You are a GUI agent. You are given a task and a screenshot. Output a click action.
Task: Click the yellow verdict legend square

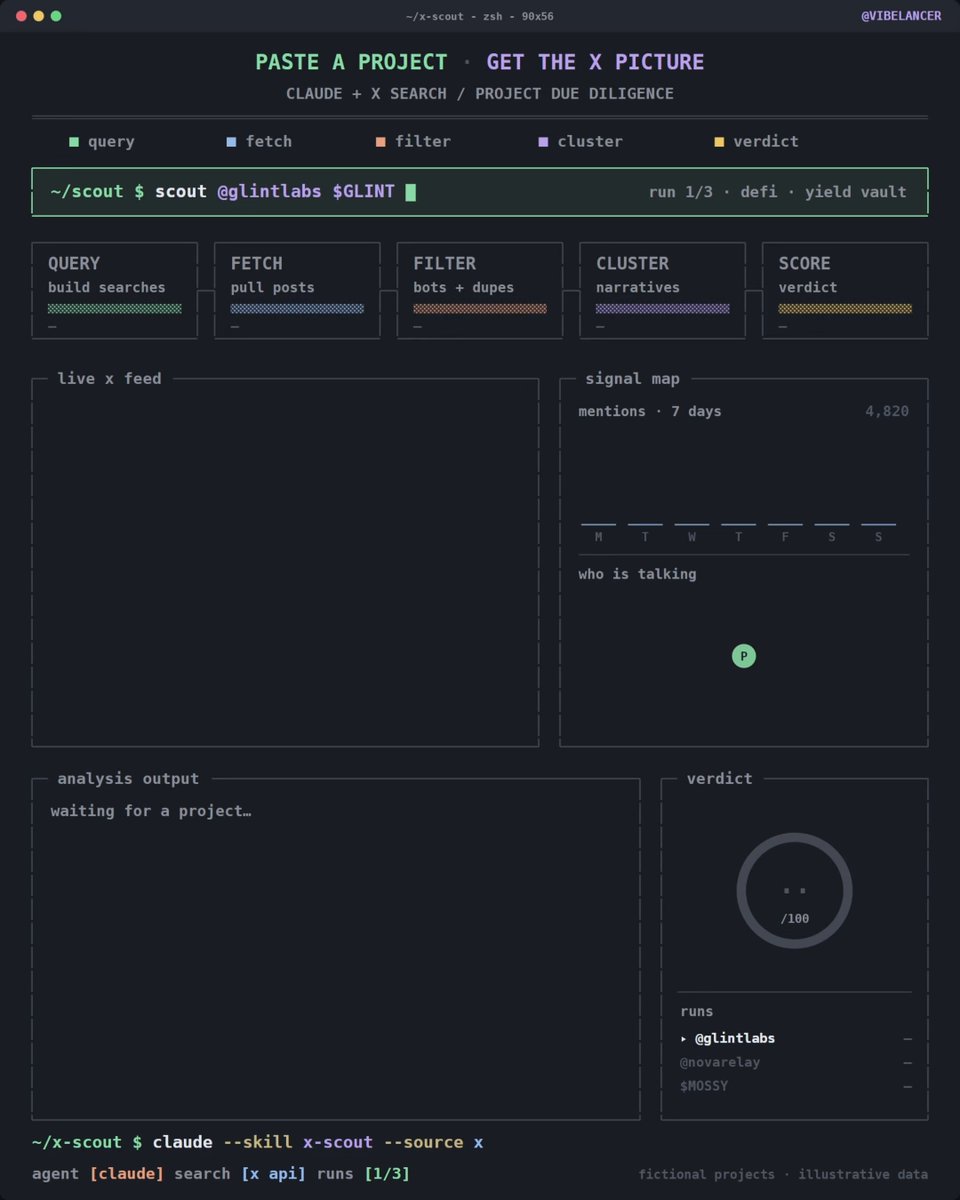pos(719,142)
